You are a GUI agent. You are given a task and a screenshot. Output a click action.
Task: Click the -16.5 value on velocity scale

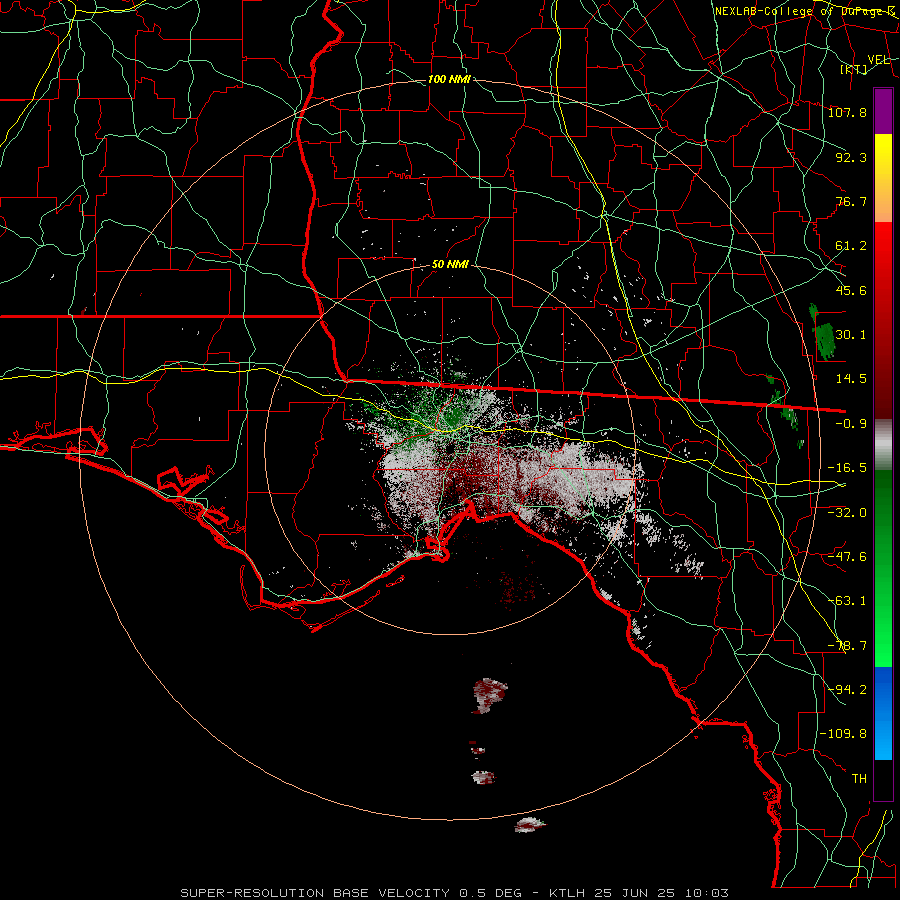[x=847, y=468]
